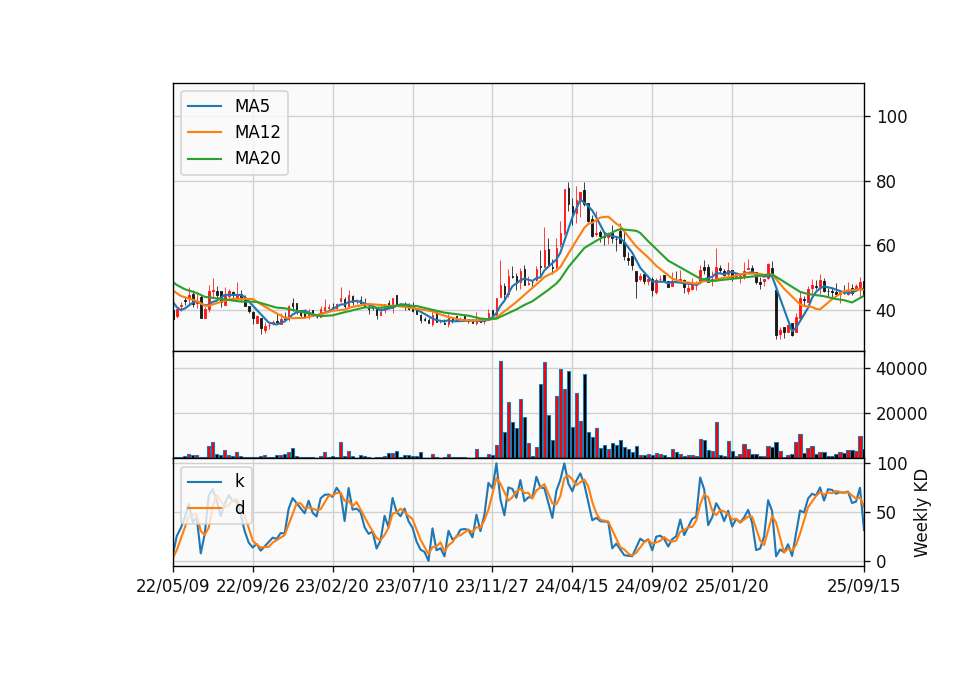Image resolution: width=960 pixels, height=690 pixels.
Task: Click the 23/07/10 date tick label
Action: (x=411, y=586)
